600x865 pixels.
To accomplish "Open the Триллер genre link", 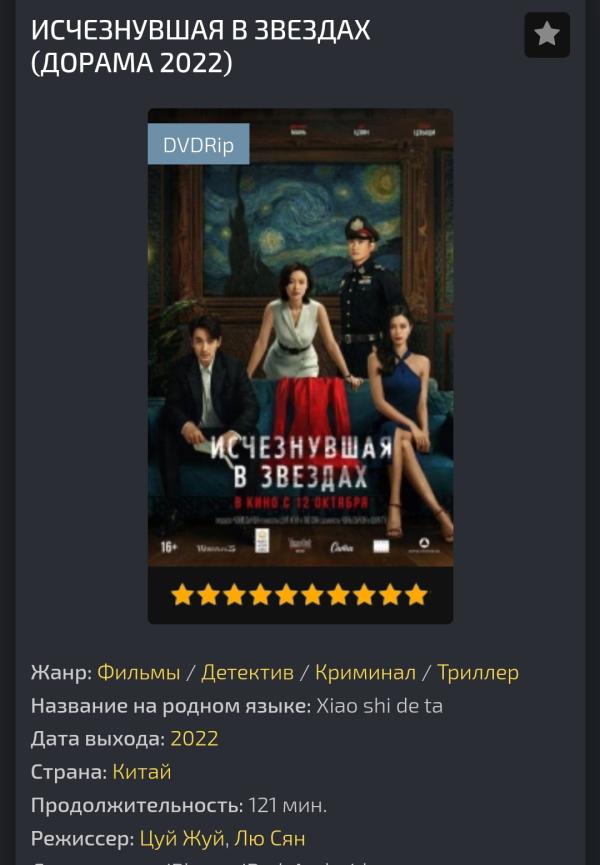I will pyautogui.click(x=478, y=672).
